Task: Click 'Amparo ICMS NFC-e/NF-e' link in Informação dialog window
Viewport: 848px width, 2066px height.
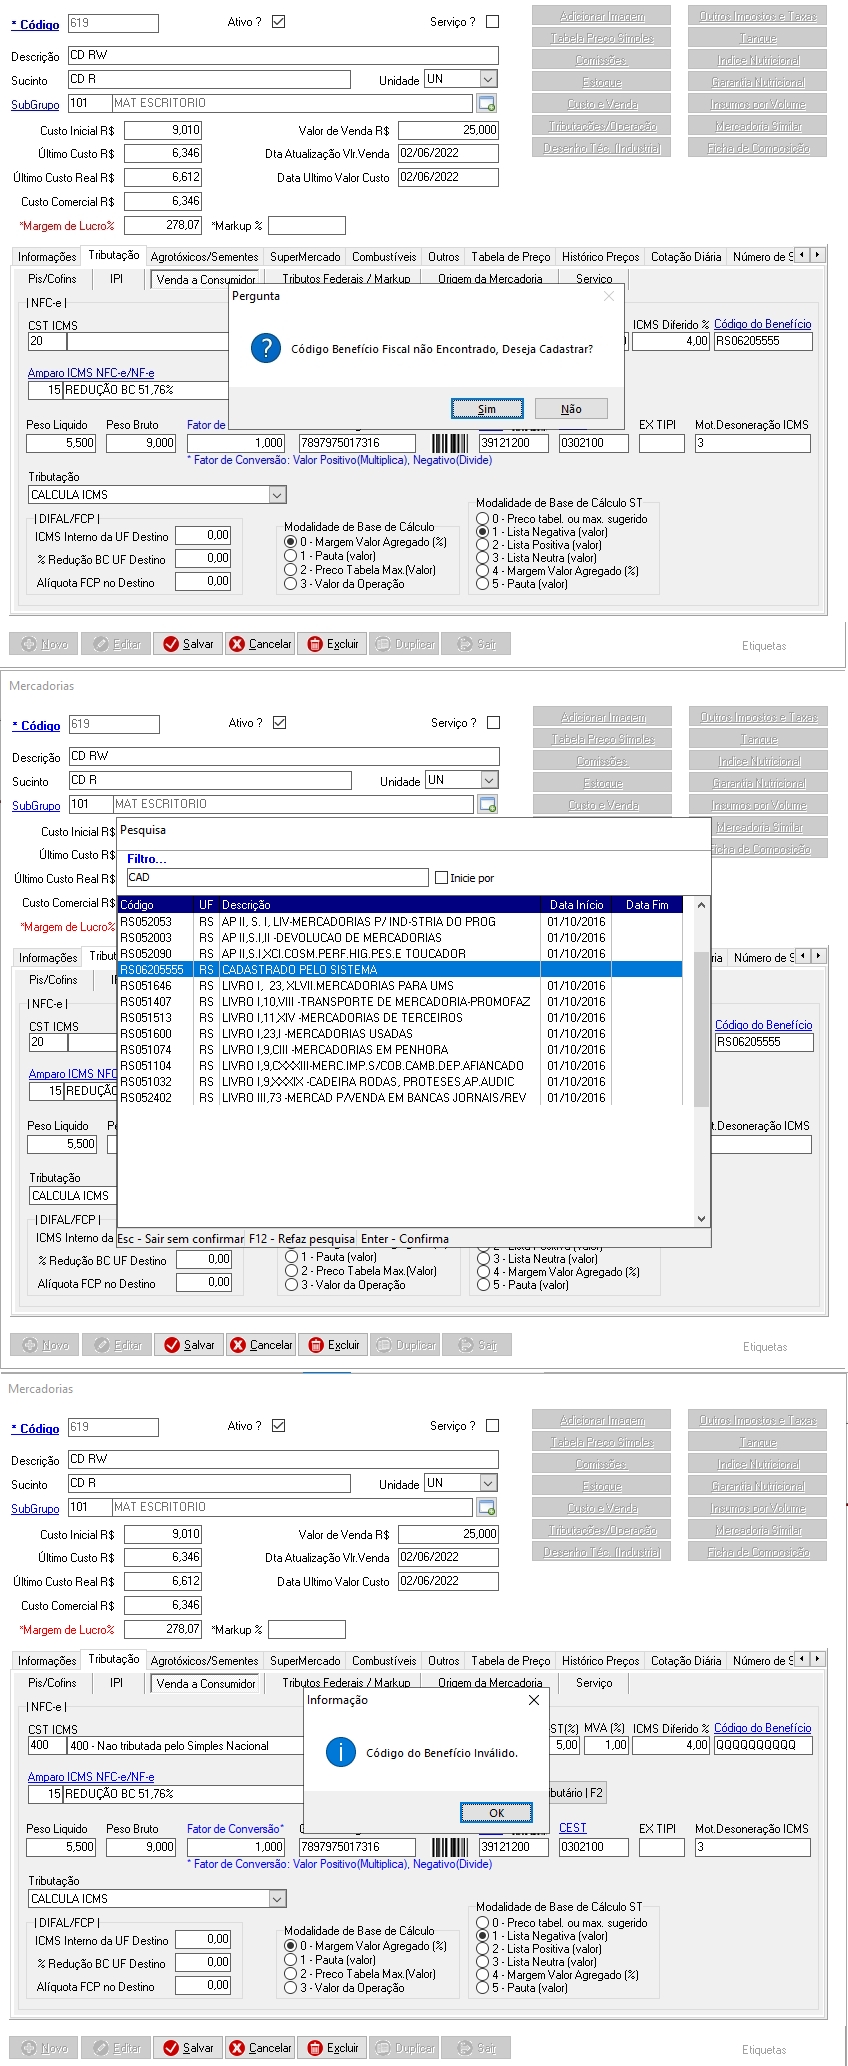Action: pyautogui.click(x=91, y=1777)
